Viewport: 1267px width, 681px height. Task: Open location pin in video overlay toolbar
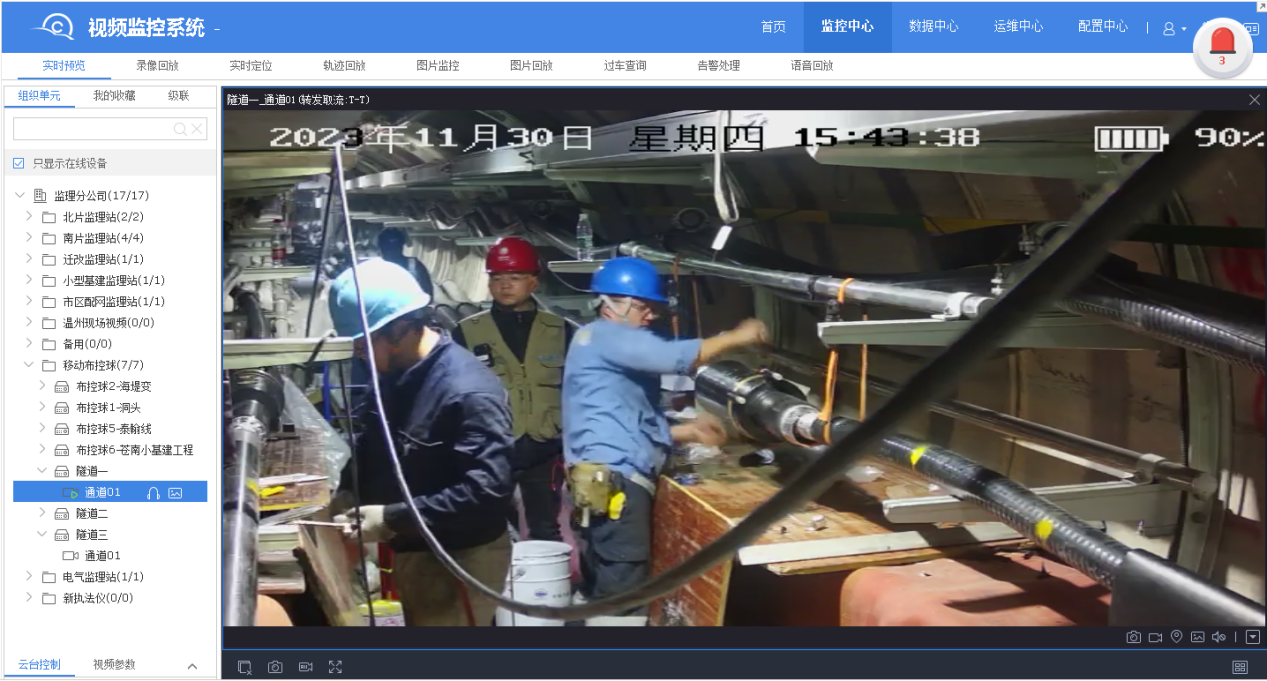(1176, 637)
